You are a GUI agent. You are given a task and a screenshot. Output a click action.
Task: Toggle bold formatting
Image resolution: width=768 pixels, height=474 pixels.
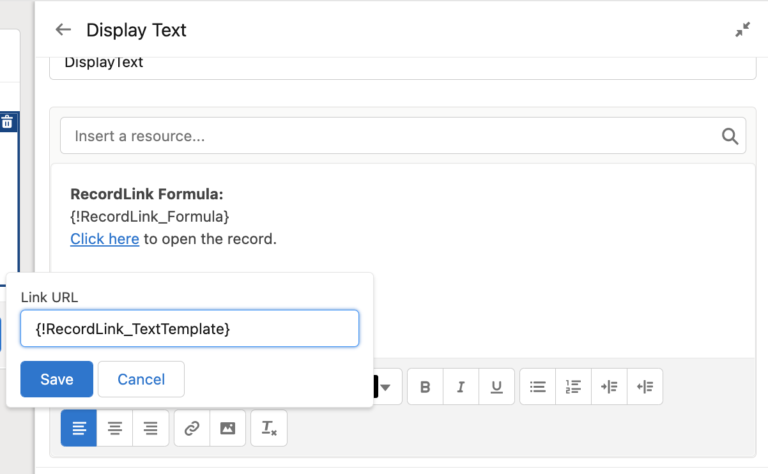click(x=425, y=387)
